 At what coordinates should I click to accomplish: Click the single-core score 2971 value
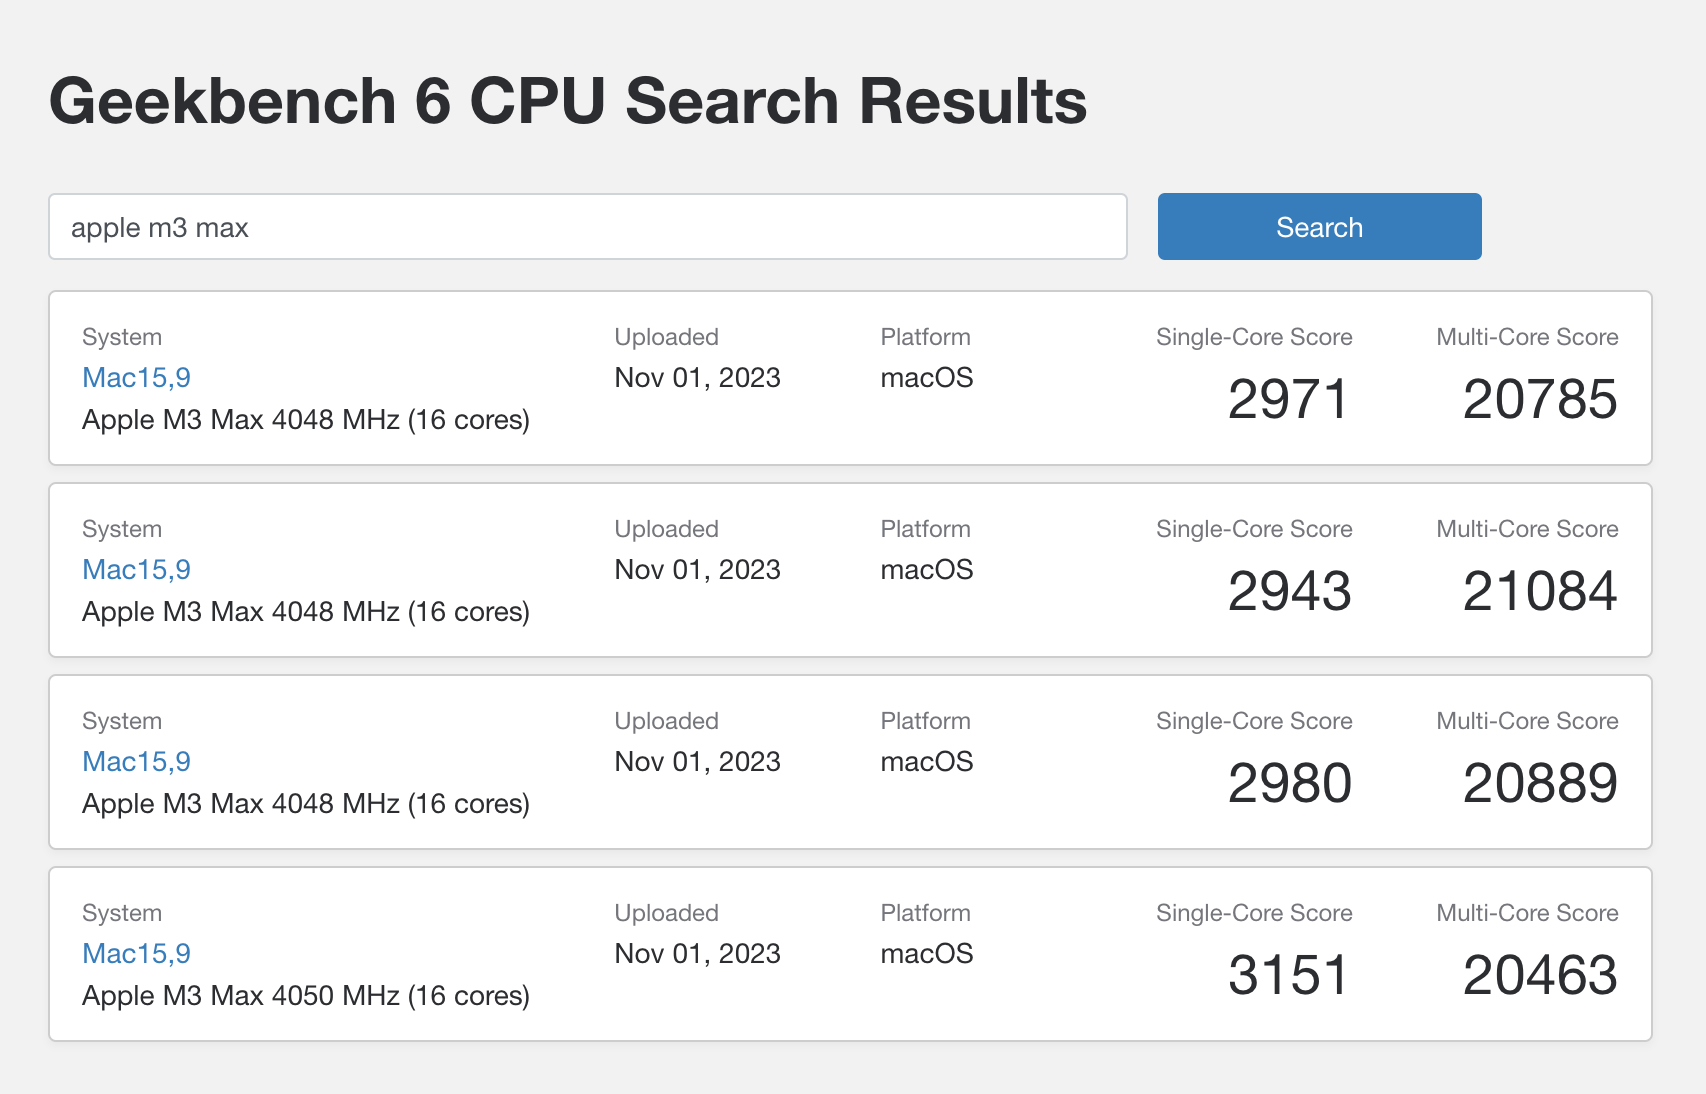pos(1288,398)
